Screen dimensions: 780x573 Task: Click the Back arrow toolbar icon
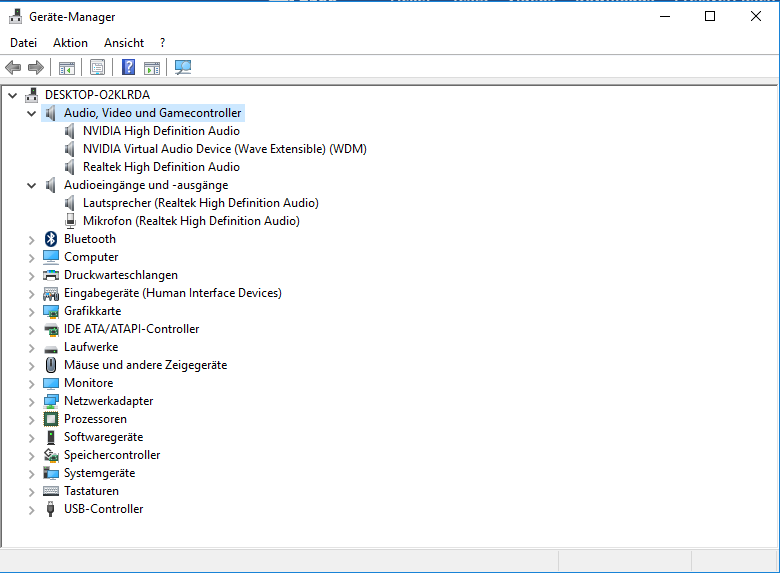click(13, 67)
